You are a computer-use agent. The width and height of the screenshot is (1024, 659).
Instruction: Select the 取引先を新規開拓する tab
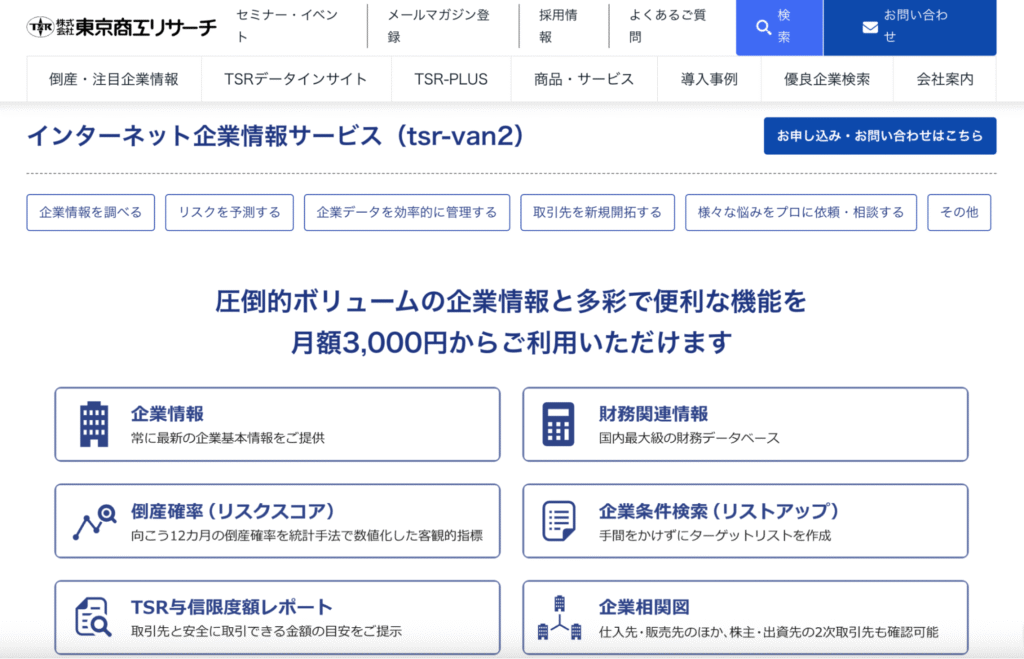598,212
